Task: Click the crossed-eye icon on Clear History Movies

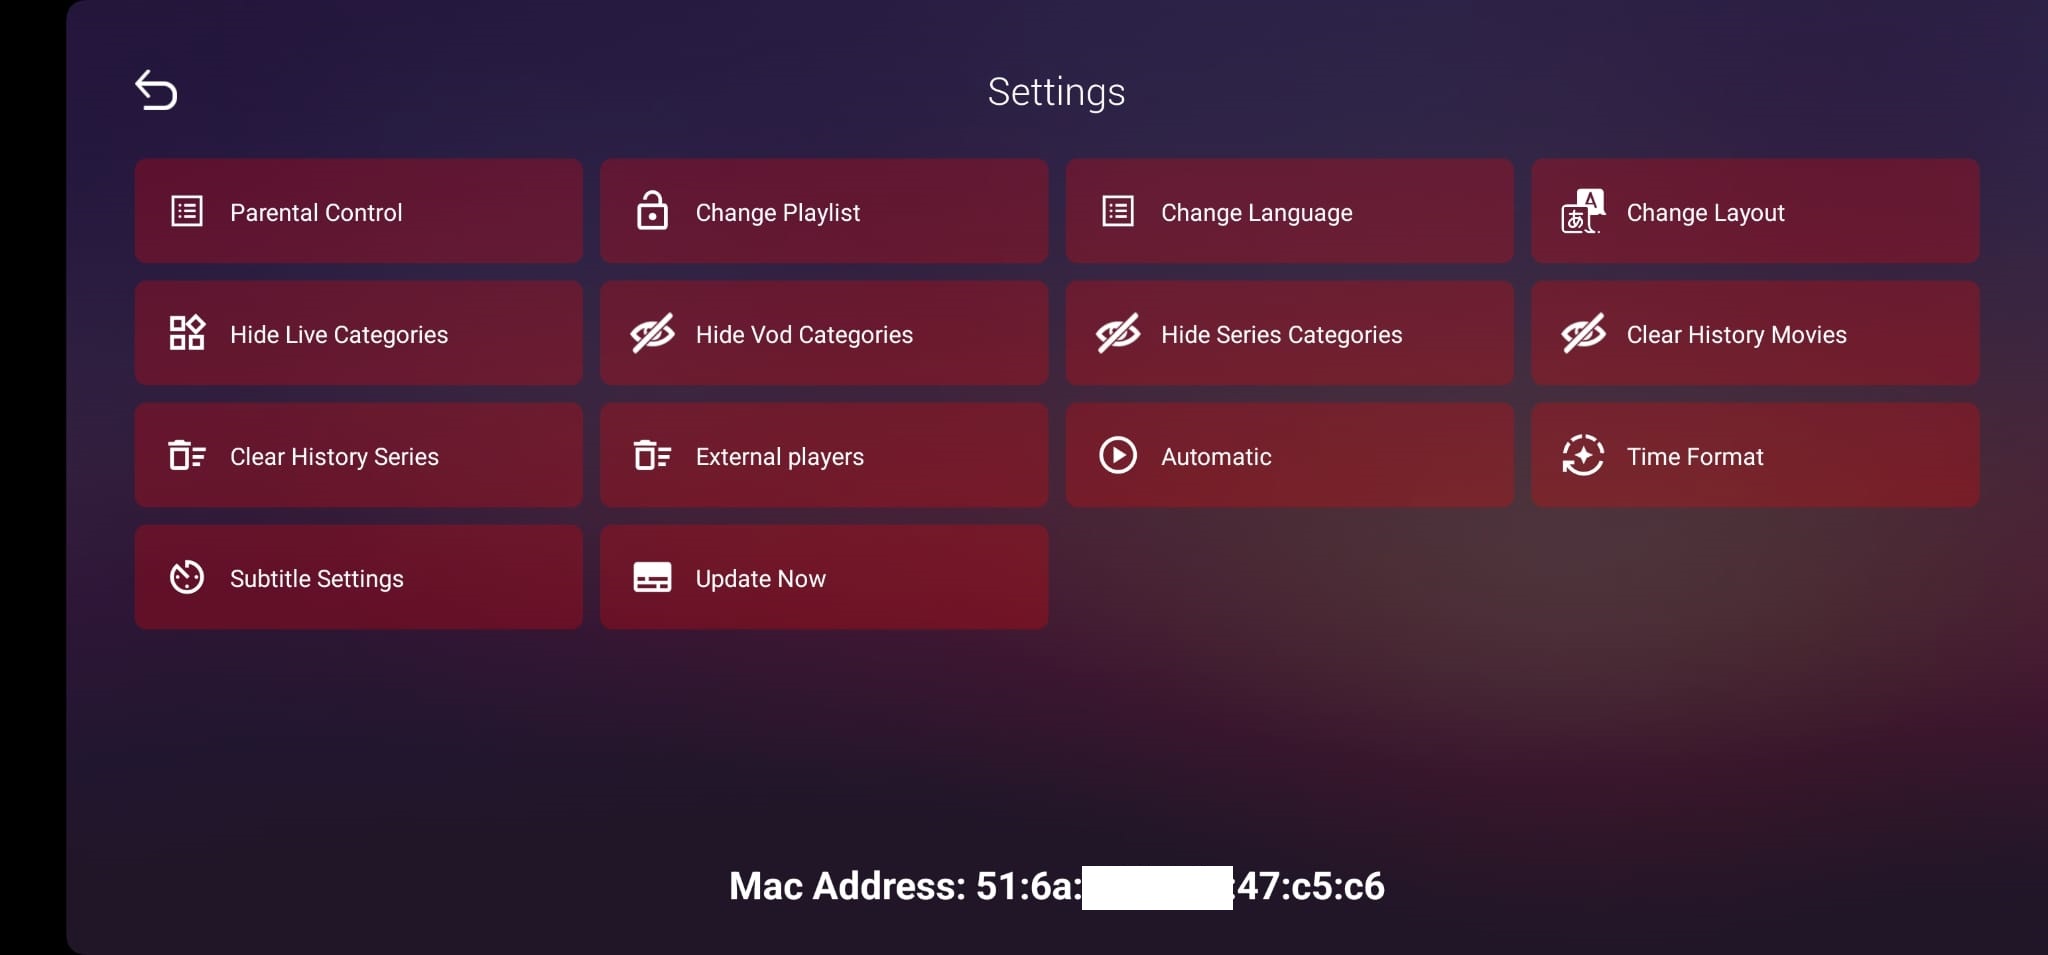Action: pyautogui.click(x=1583, y=333)
